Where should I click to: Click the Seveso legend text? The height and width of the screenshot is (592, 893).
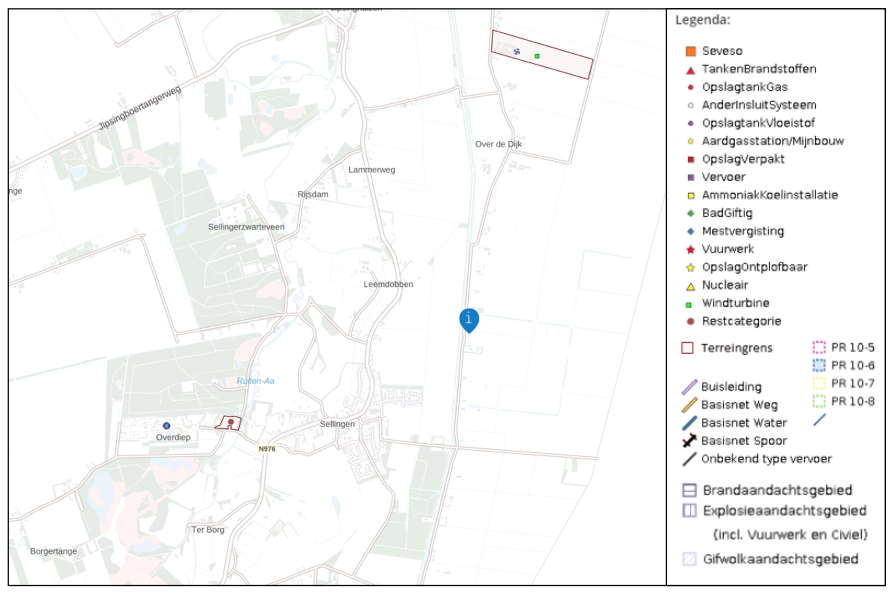coord(722,51)
